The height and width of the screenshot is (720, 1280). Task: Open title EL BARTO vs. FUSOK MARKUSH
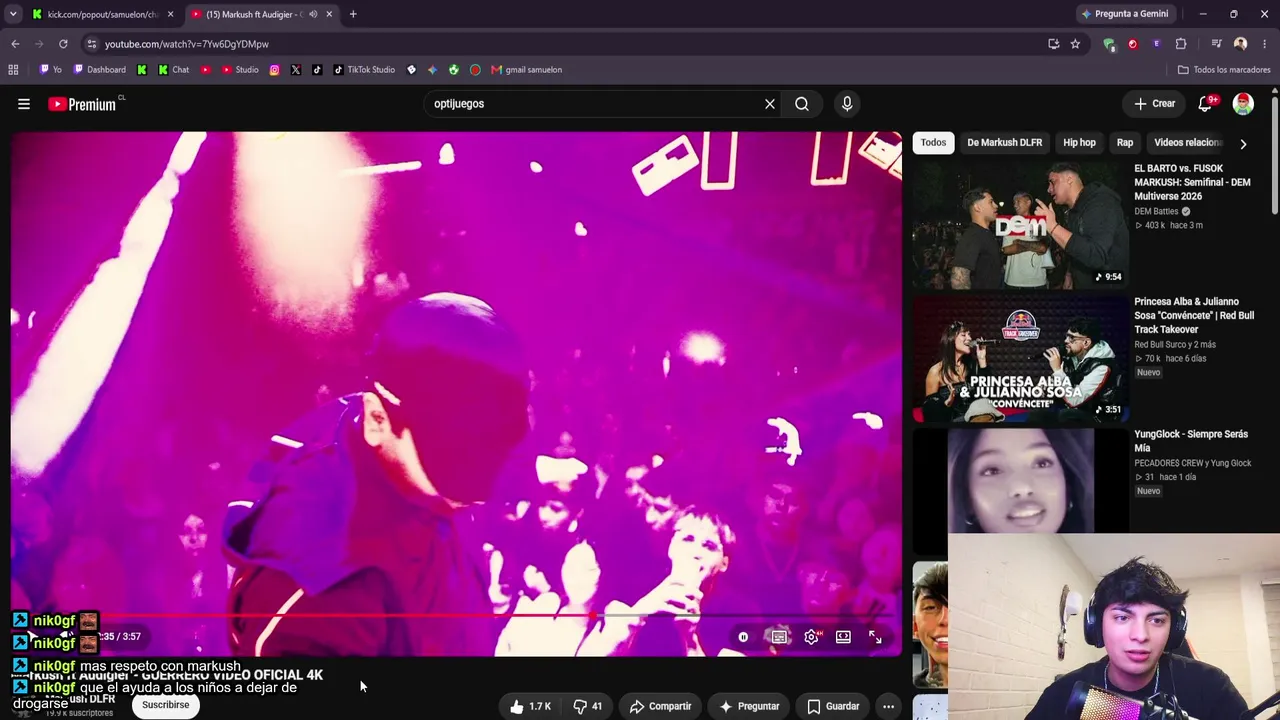point(1192,182)
